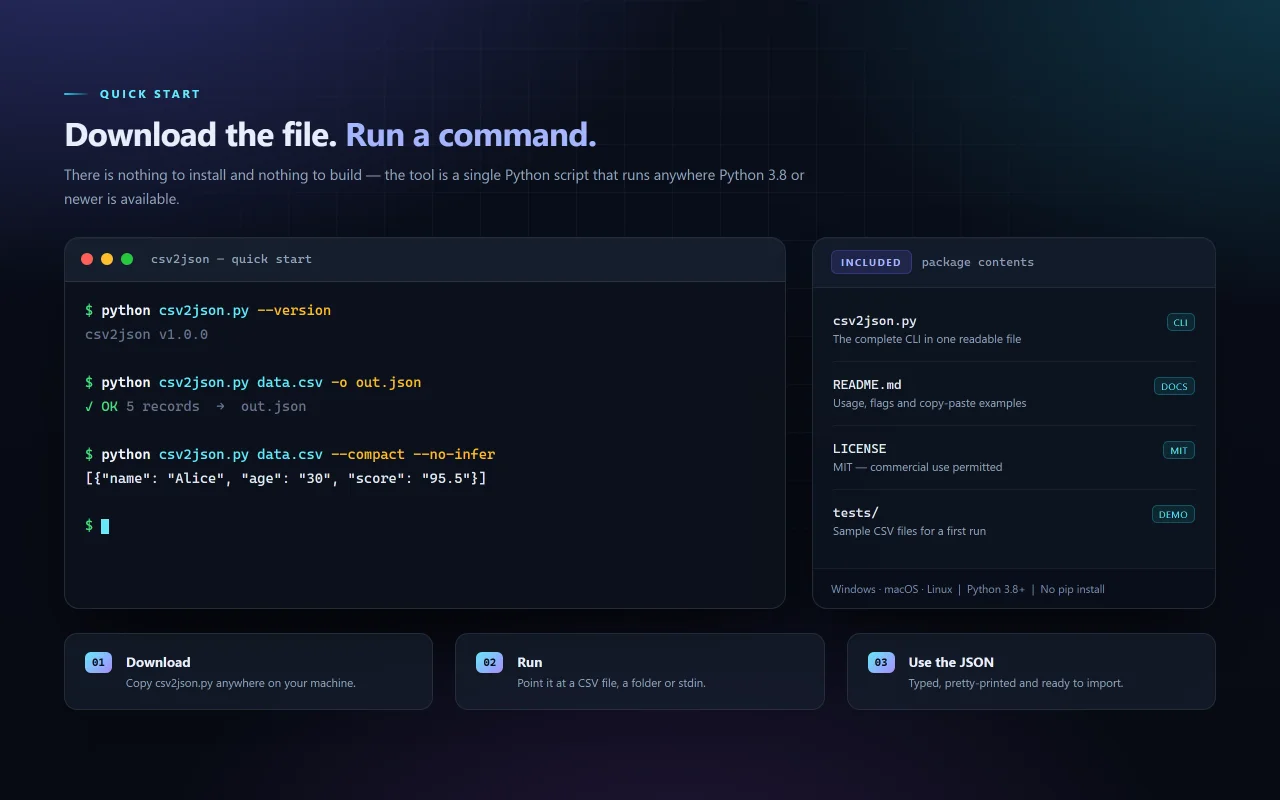Click the green maximize dot in terminal

[127, 259]
